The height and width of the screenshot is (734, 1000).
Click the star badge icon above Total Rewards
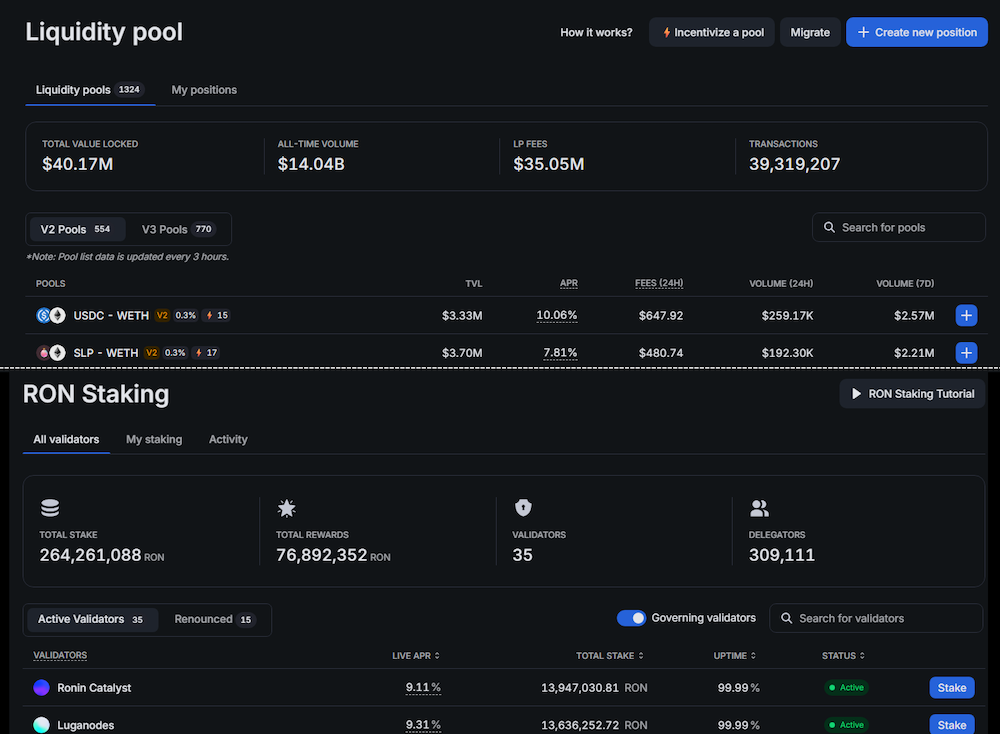pyautogui.click(x=287, y=508)
